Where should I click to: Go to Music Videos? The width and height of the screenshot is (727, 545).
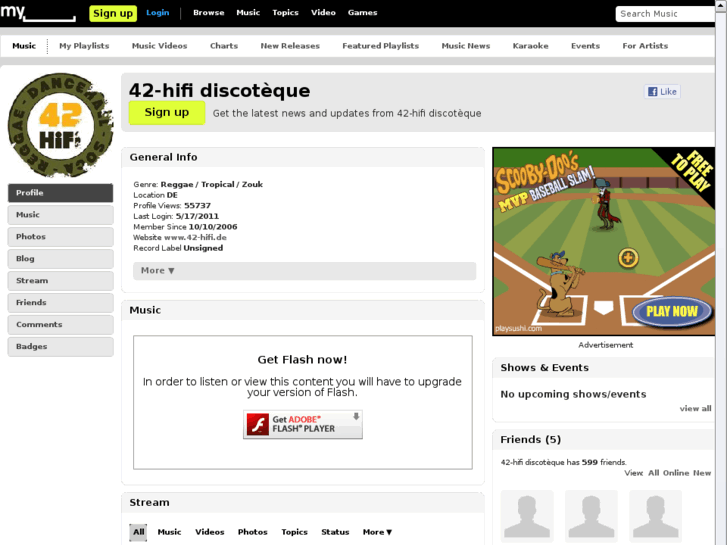[159, 46]
